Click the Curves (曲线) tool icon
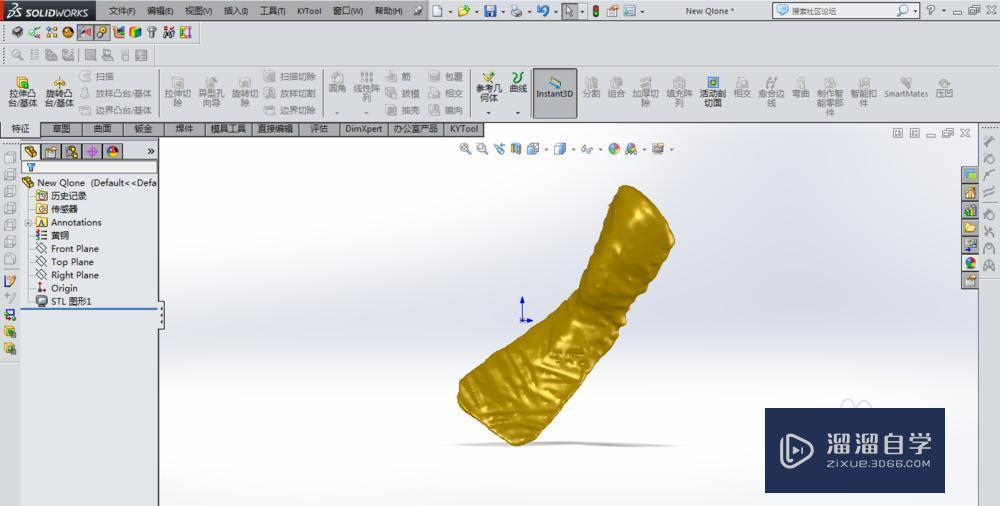Image resolution: width=1000 pixels, height=506 pixels. tap(518, 78)
